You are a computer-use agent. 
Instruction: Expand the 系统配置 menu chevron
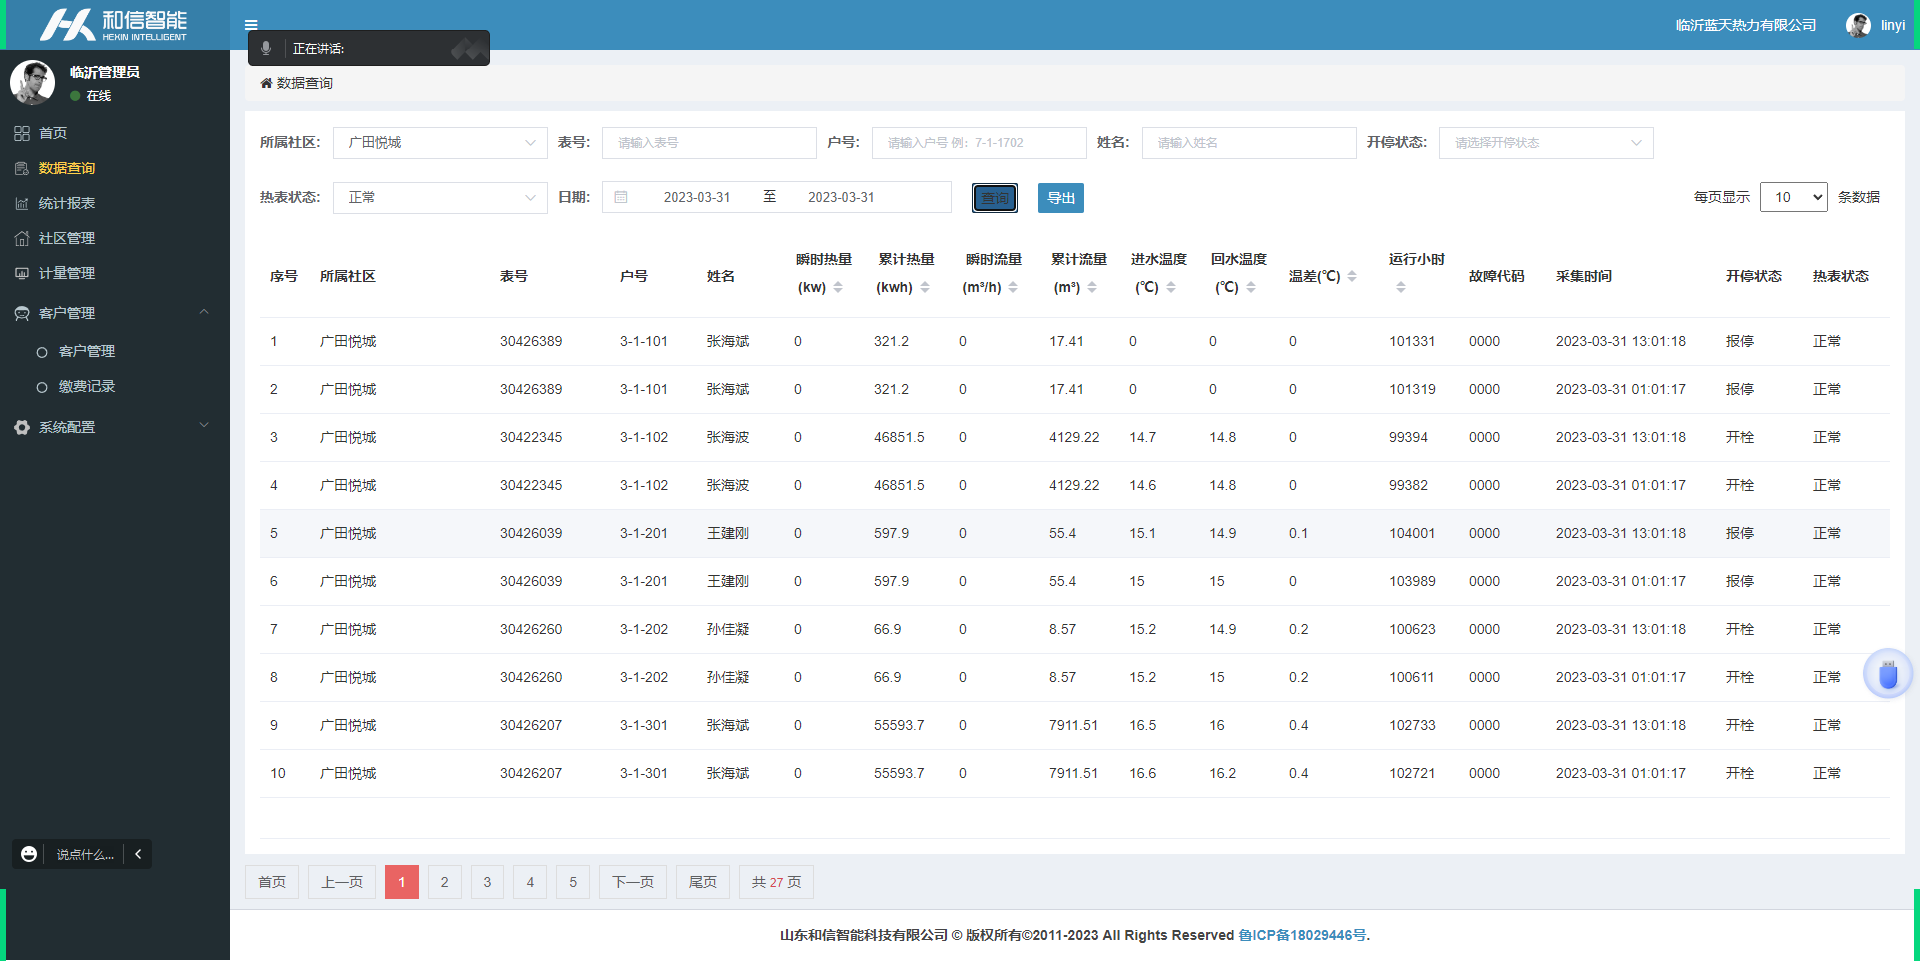tap(204, 425)
